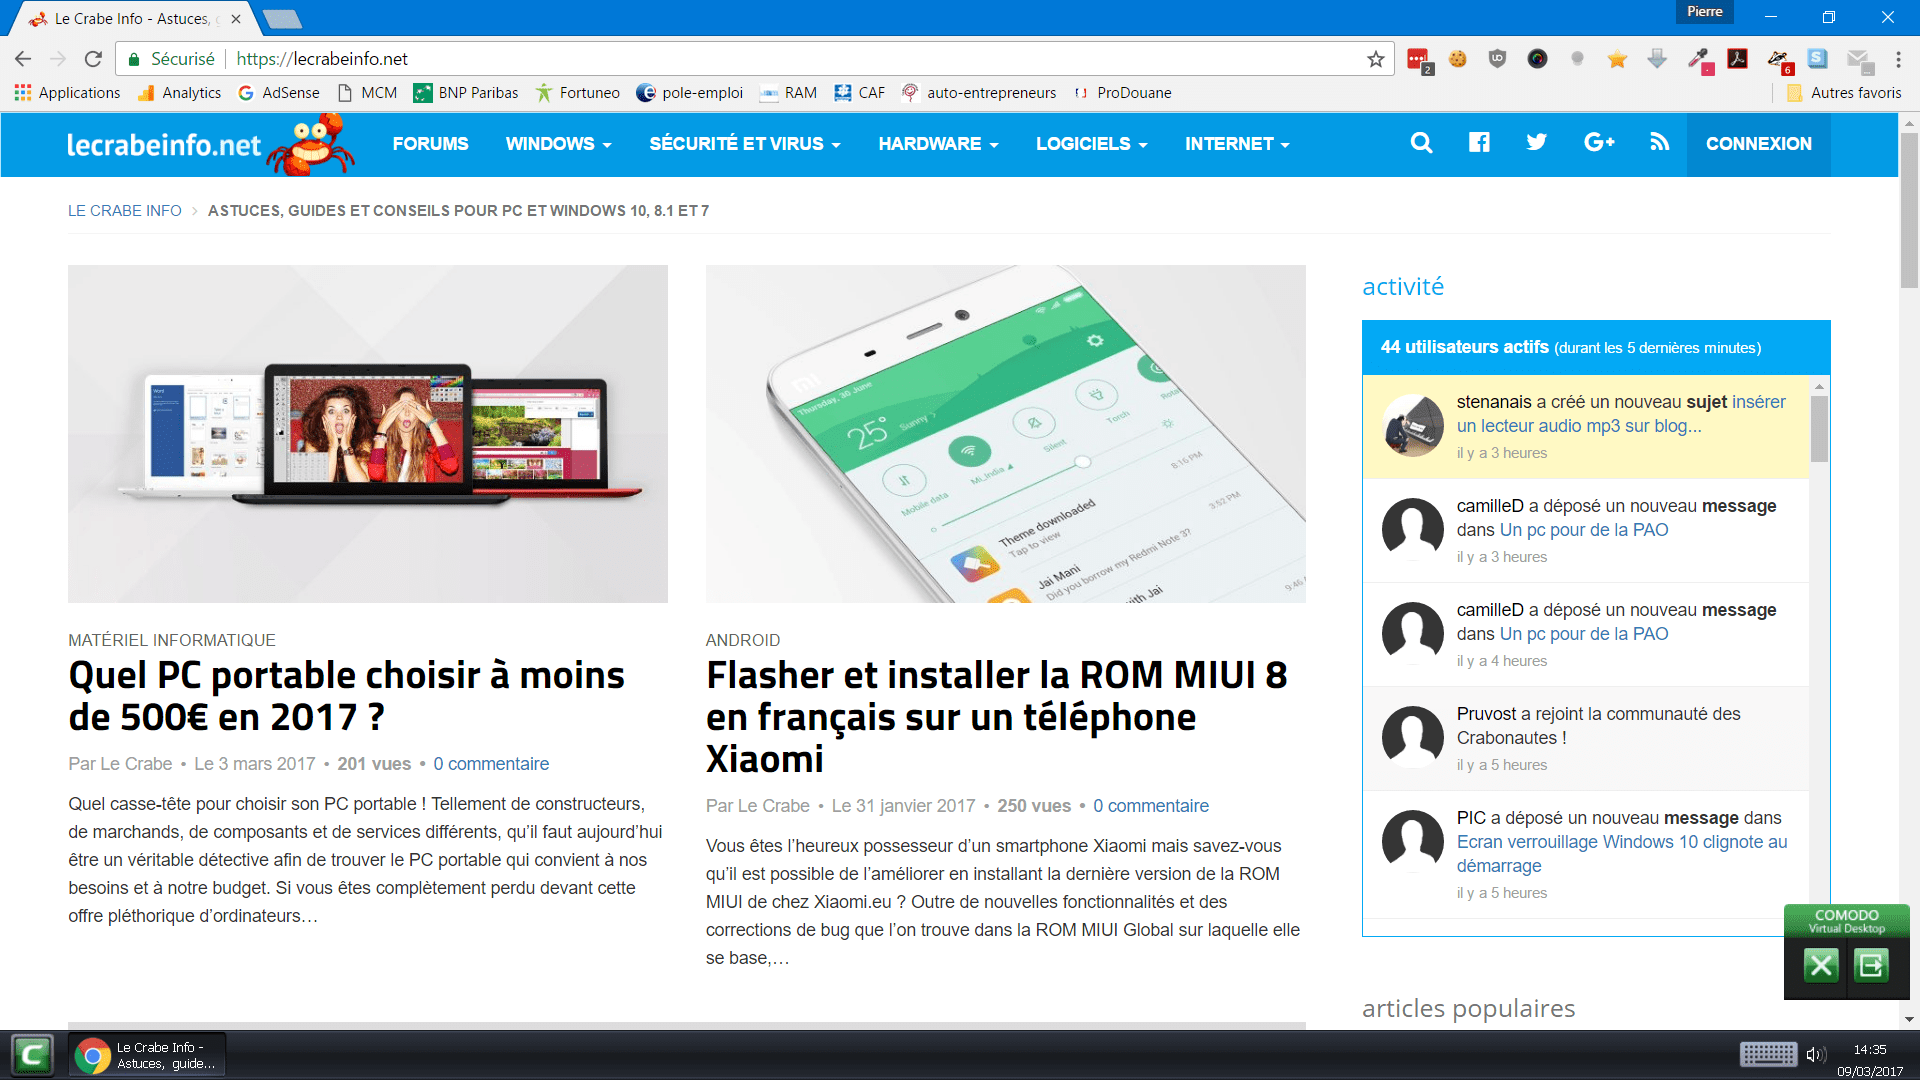Open the Privacy Badger extension
This screenshot has height=1080, width=1920.
(1779, 61)
